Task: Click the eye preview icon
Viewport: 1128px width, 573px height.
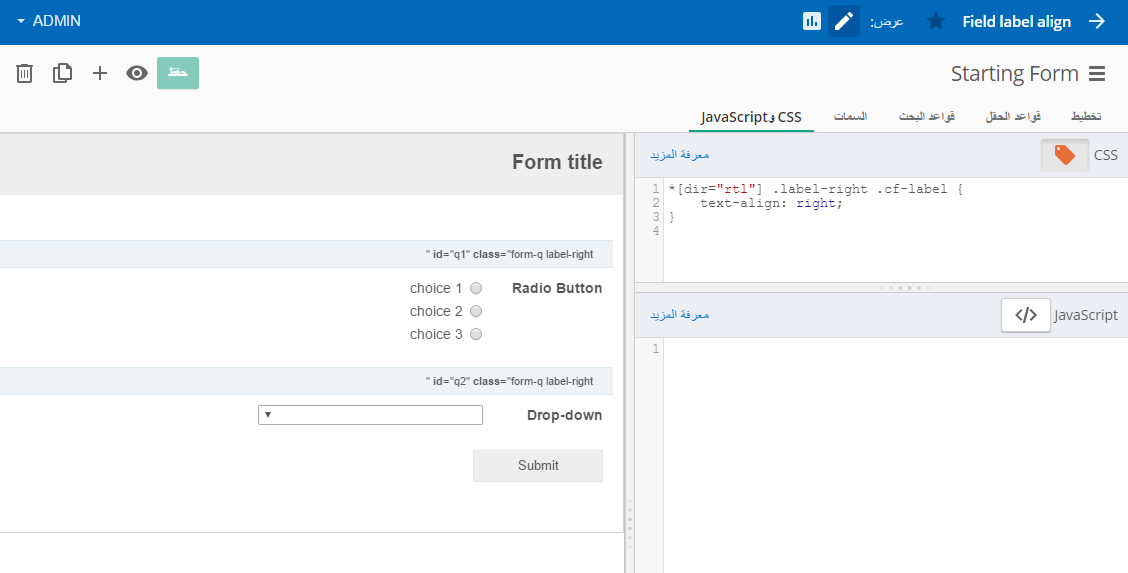Action: click(137, 73)
